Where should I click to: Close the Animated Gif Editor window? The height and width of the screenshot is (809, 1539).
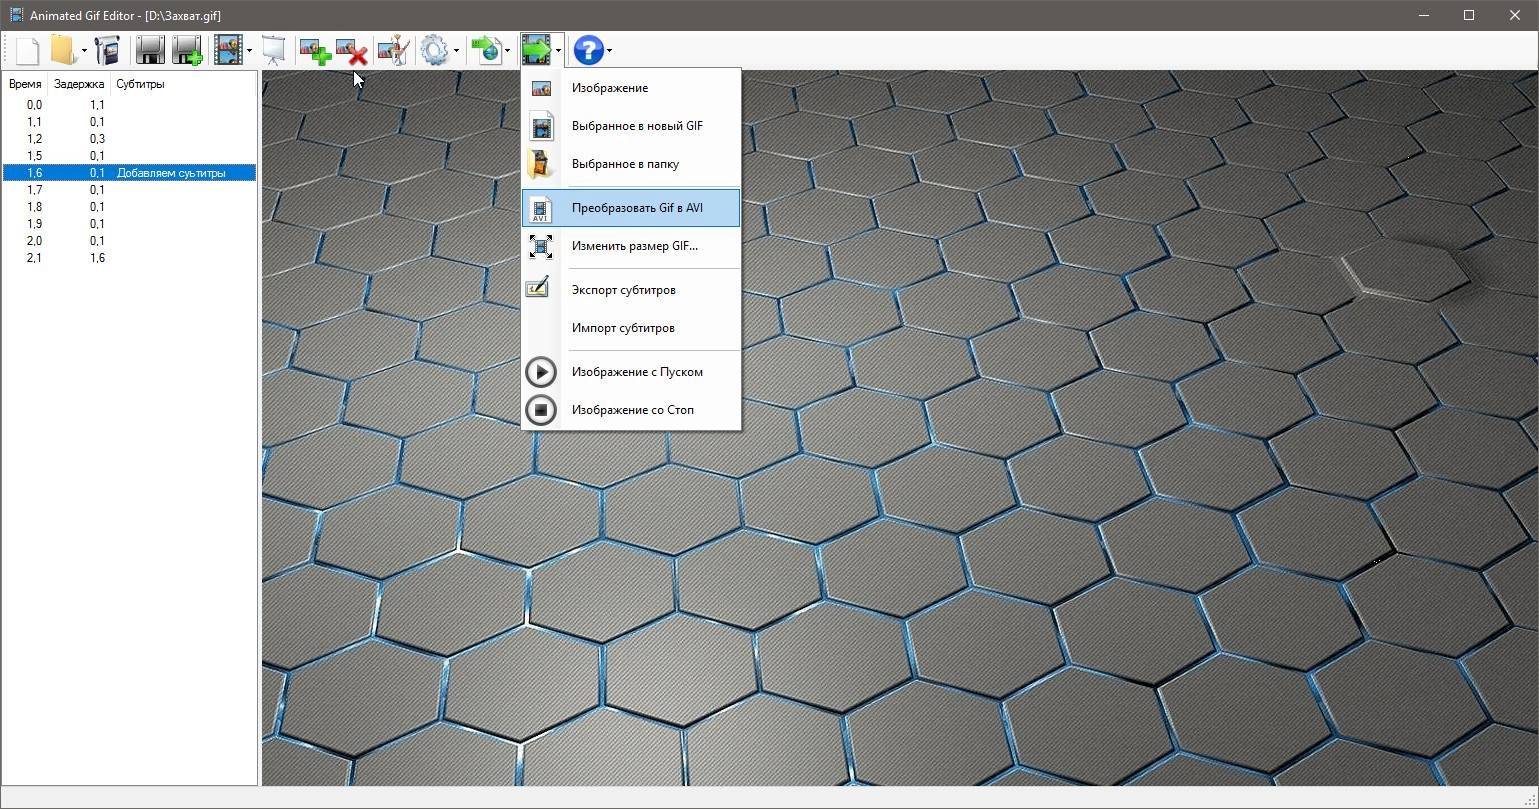pos(1515,15)
